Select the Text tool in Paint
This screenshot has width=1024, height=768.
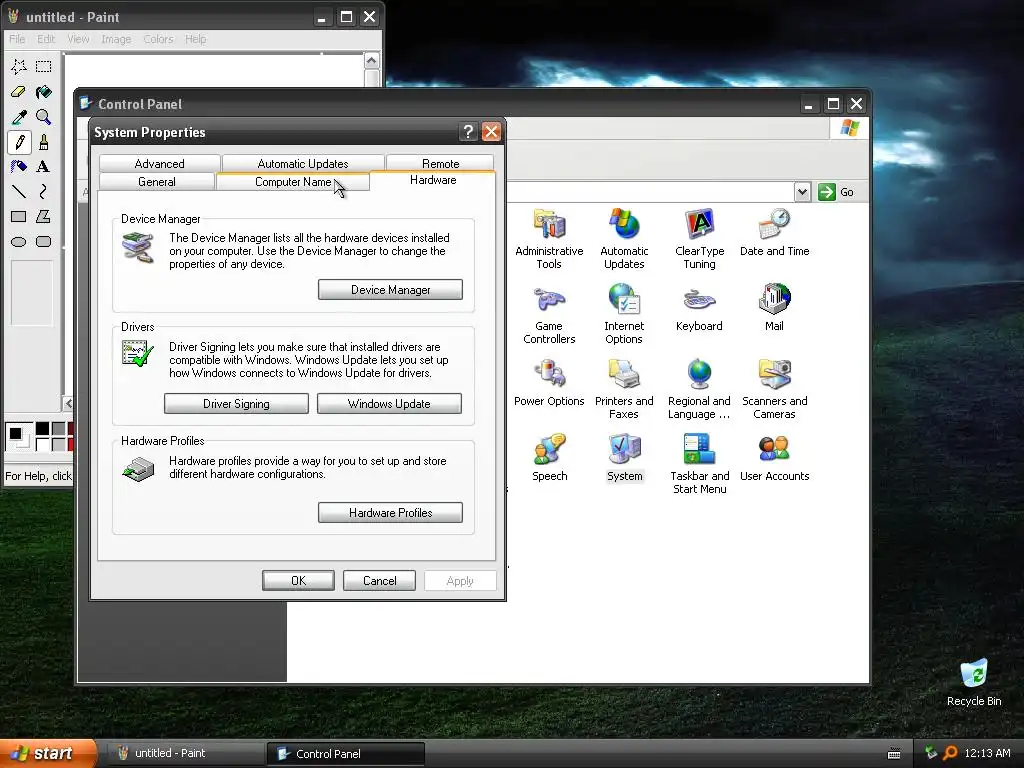(44, 167)
